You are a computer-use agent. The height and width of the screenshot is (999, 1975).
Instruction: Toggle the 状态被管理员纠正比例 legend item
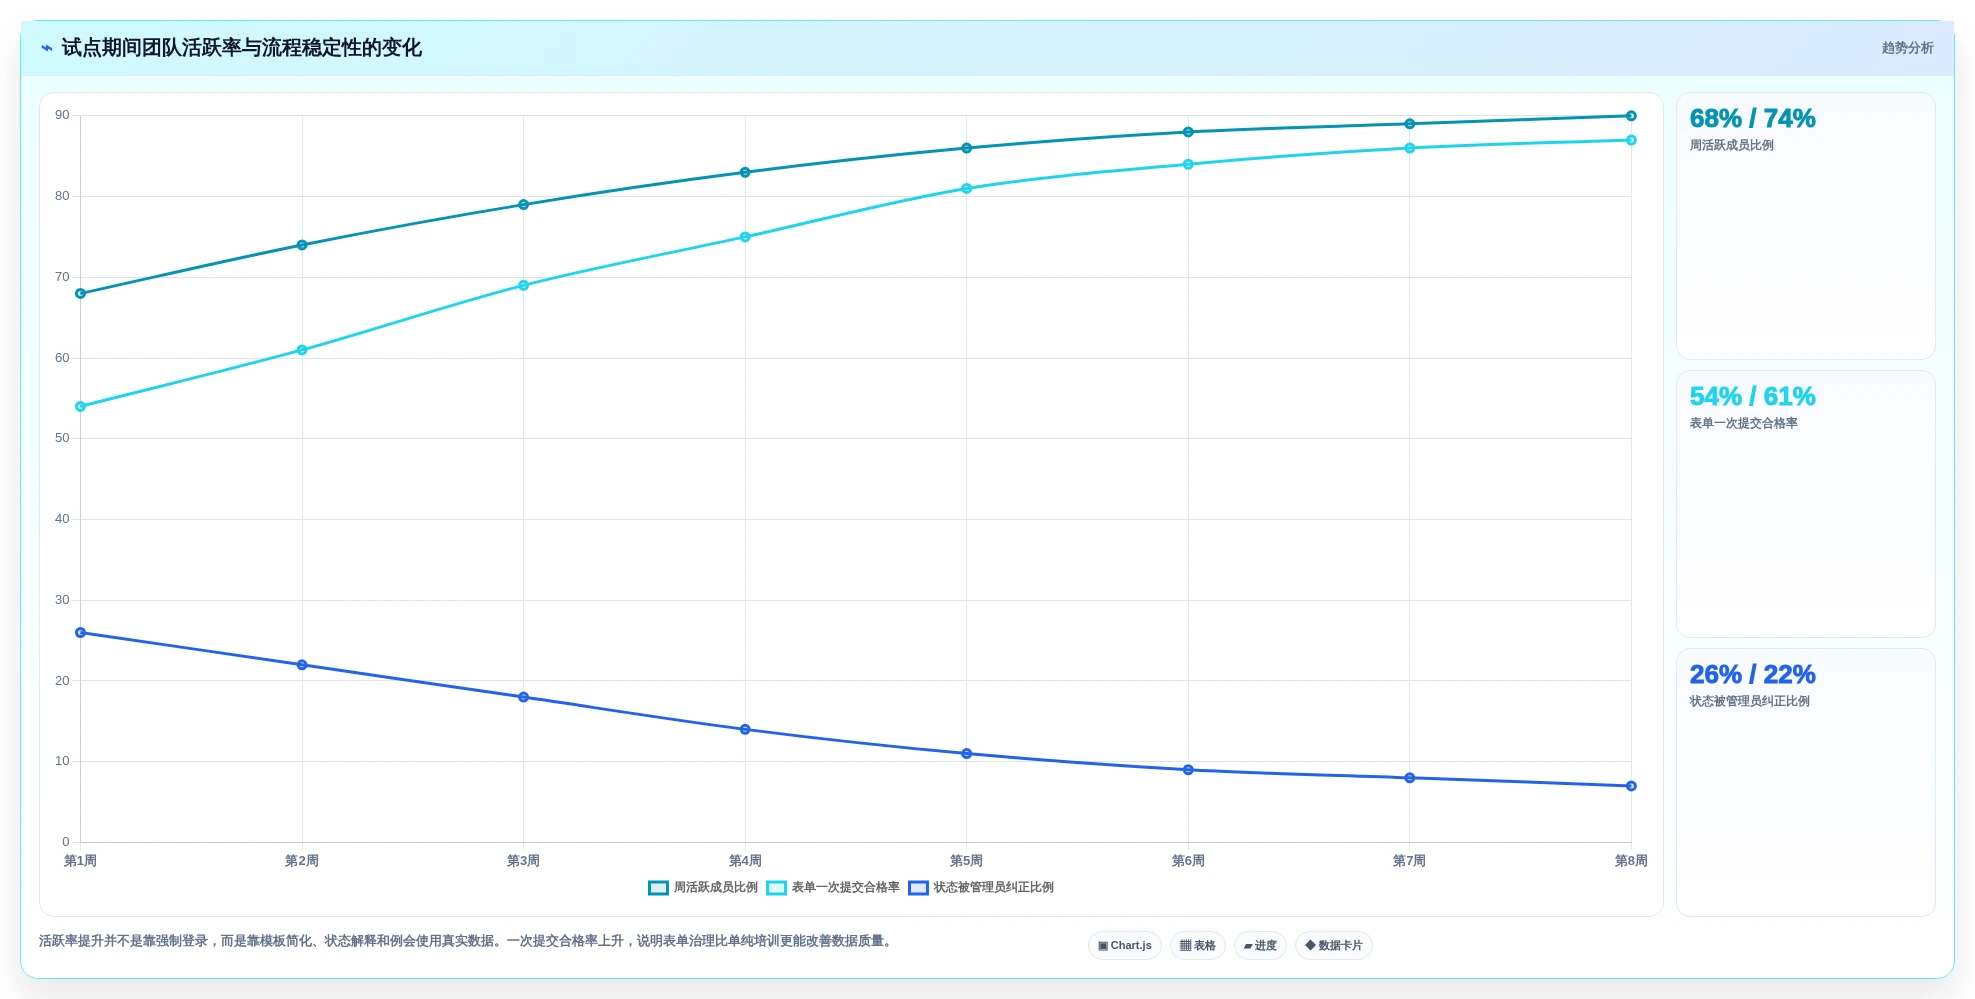point(981,887)
